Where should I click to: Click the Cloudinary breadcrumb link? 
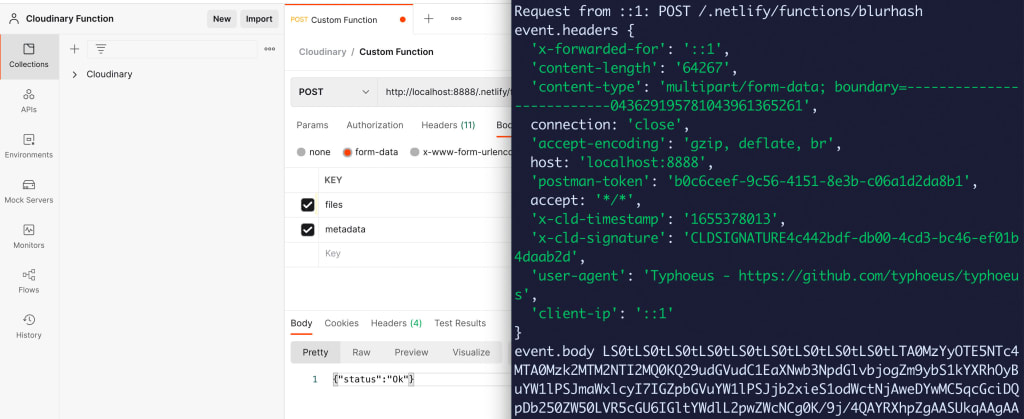pos(323,52)
